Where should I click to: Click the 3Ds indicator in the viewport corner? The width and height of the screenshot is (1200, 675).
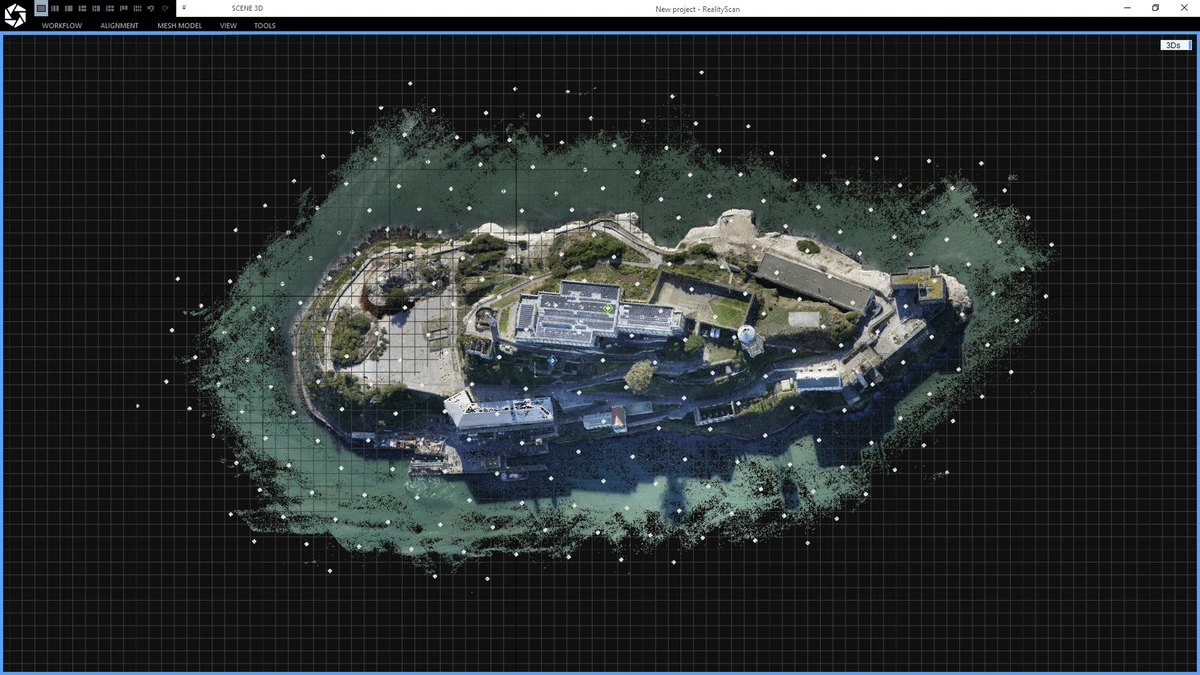point(1172,44)
